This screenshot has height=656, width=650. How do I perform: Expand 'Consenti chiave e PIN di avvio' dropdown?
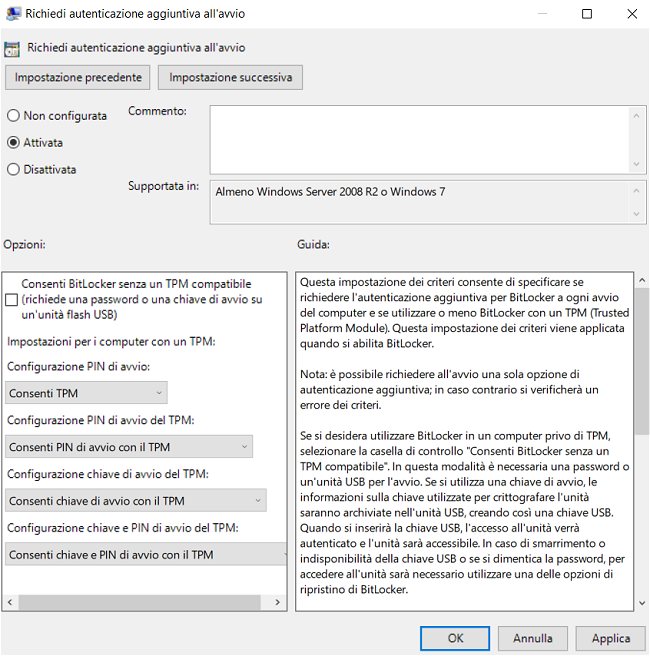(x=145, y=554)
